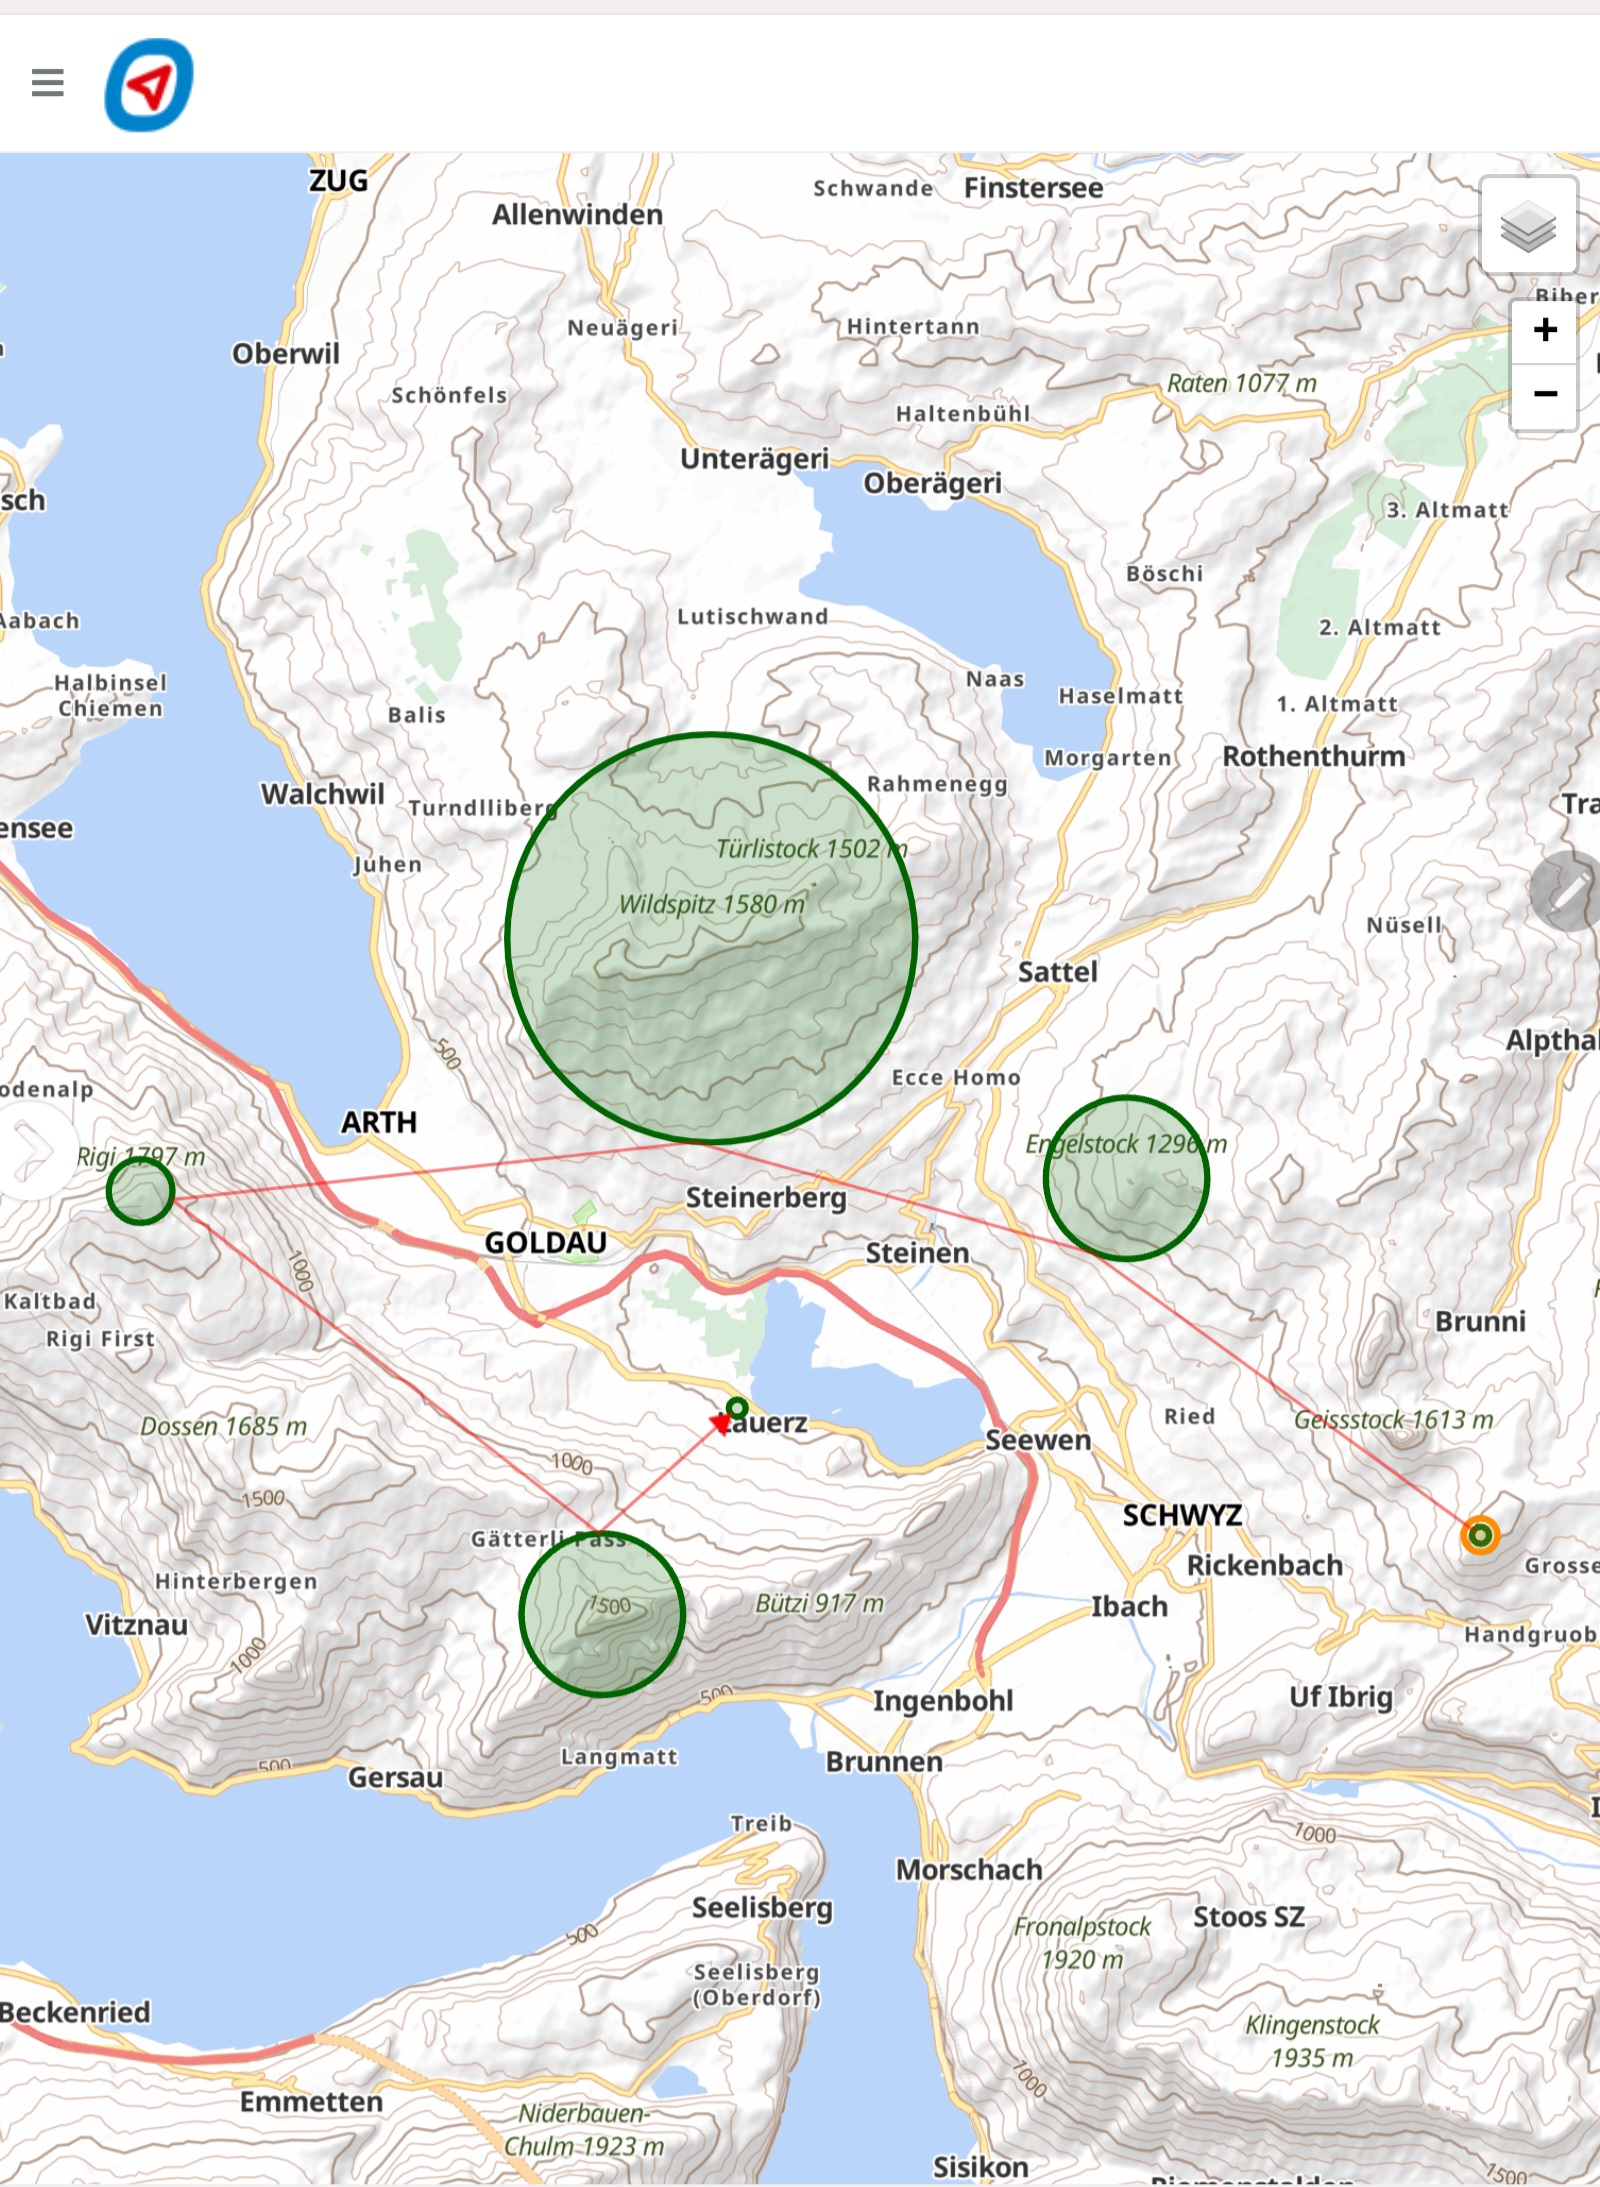Image resolution: width=1600 pixels, height=2187 pixels.
Task: Select the orange-ringed start waypoint marker
Action: 1479,1534
